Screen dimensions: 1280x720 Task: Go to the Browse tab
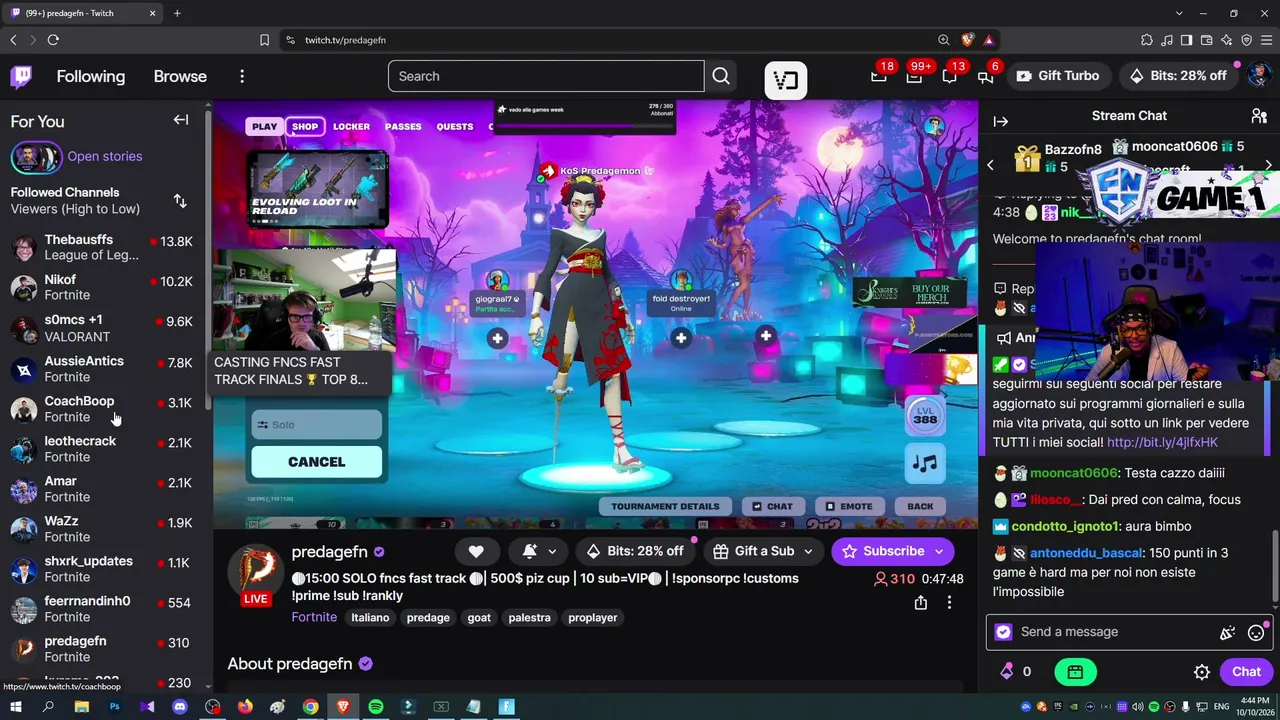[x=180, y=76]
